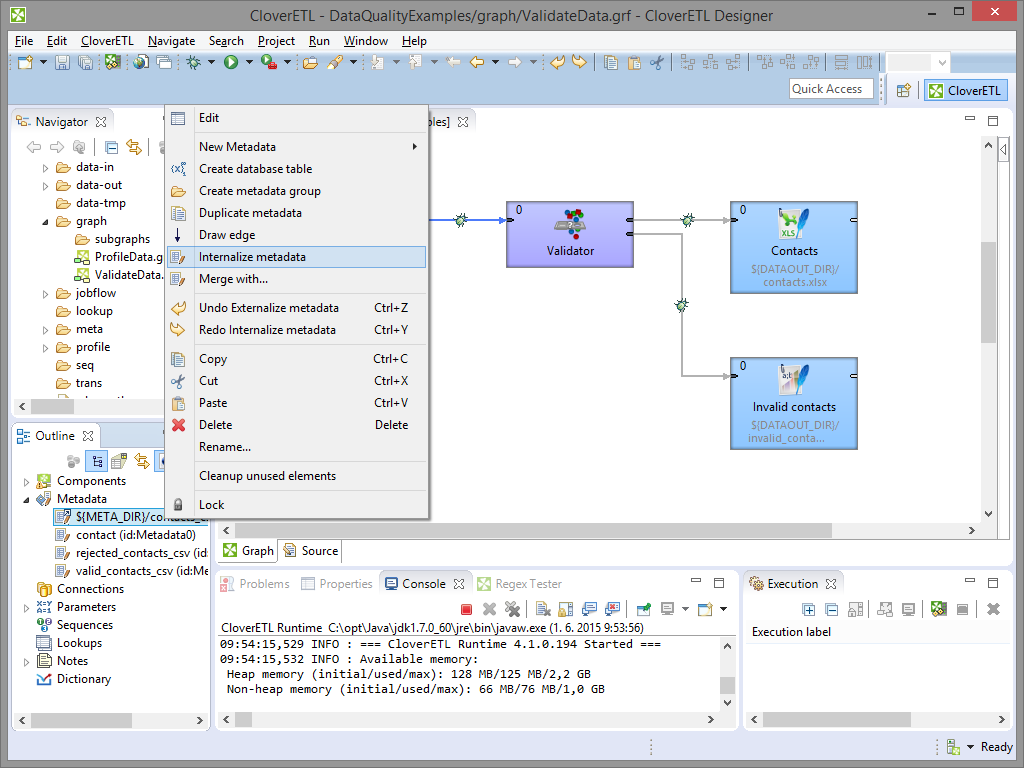Toggle the tree view mode in Outline toolbar
The image size is (1024, 768).
coord(97,461)
